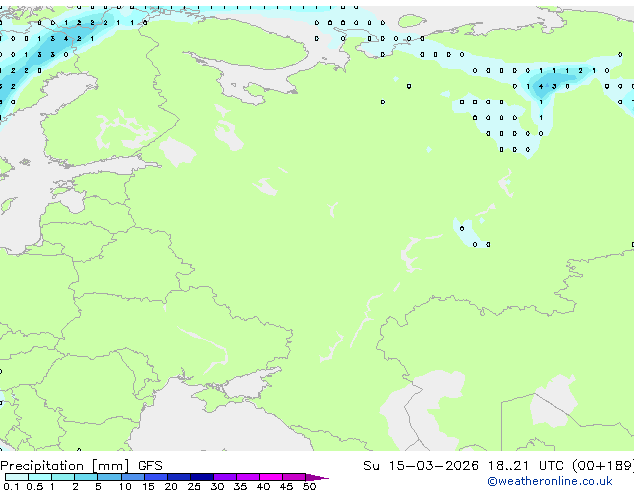Click the '0.1' label under the legend
Screen dimensions: 634x490
click(x=11, y=486)
